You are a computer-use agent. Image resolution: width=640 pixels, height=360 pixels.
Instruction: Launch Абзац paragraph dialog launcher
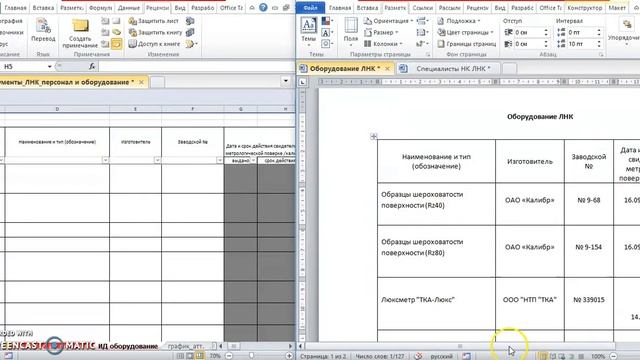click(x=601, y=54)
